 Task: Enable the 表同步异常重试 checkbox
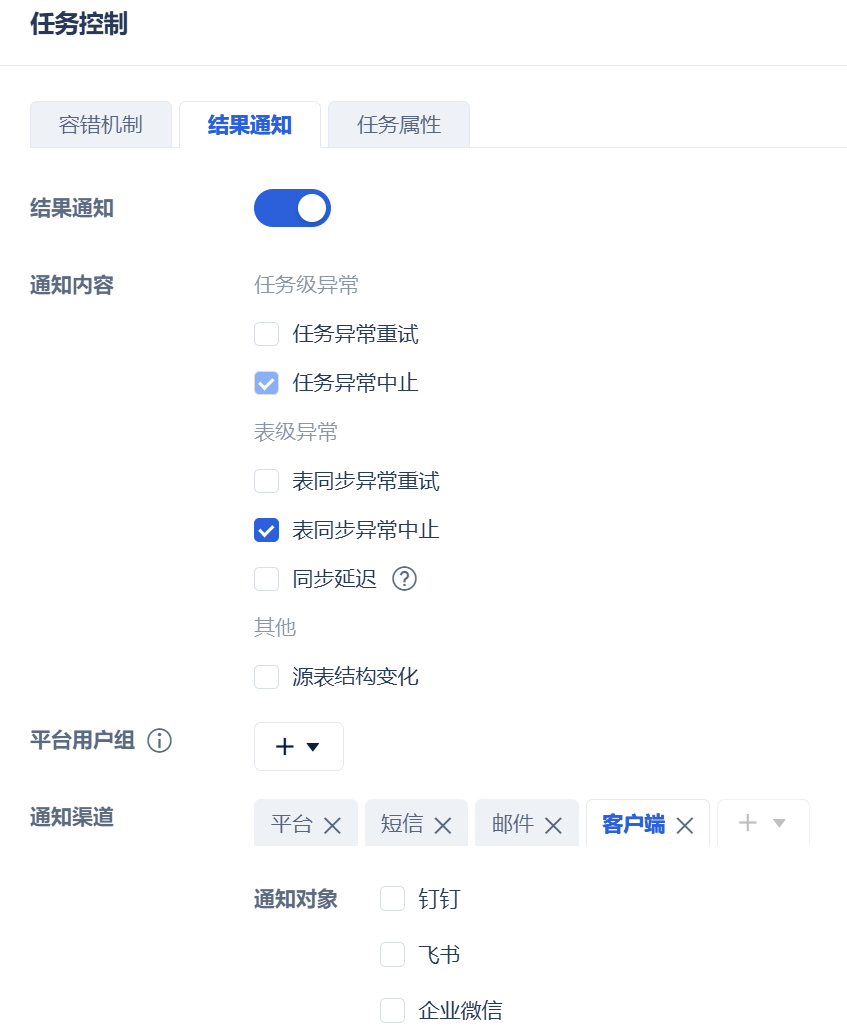click(266, 481)
